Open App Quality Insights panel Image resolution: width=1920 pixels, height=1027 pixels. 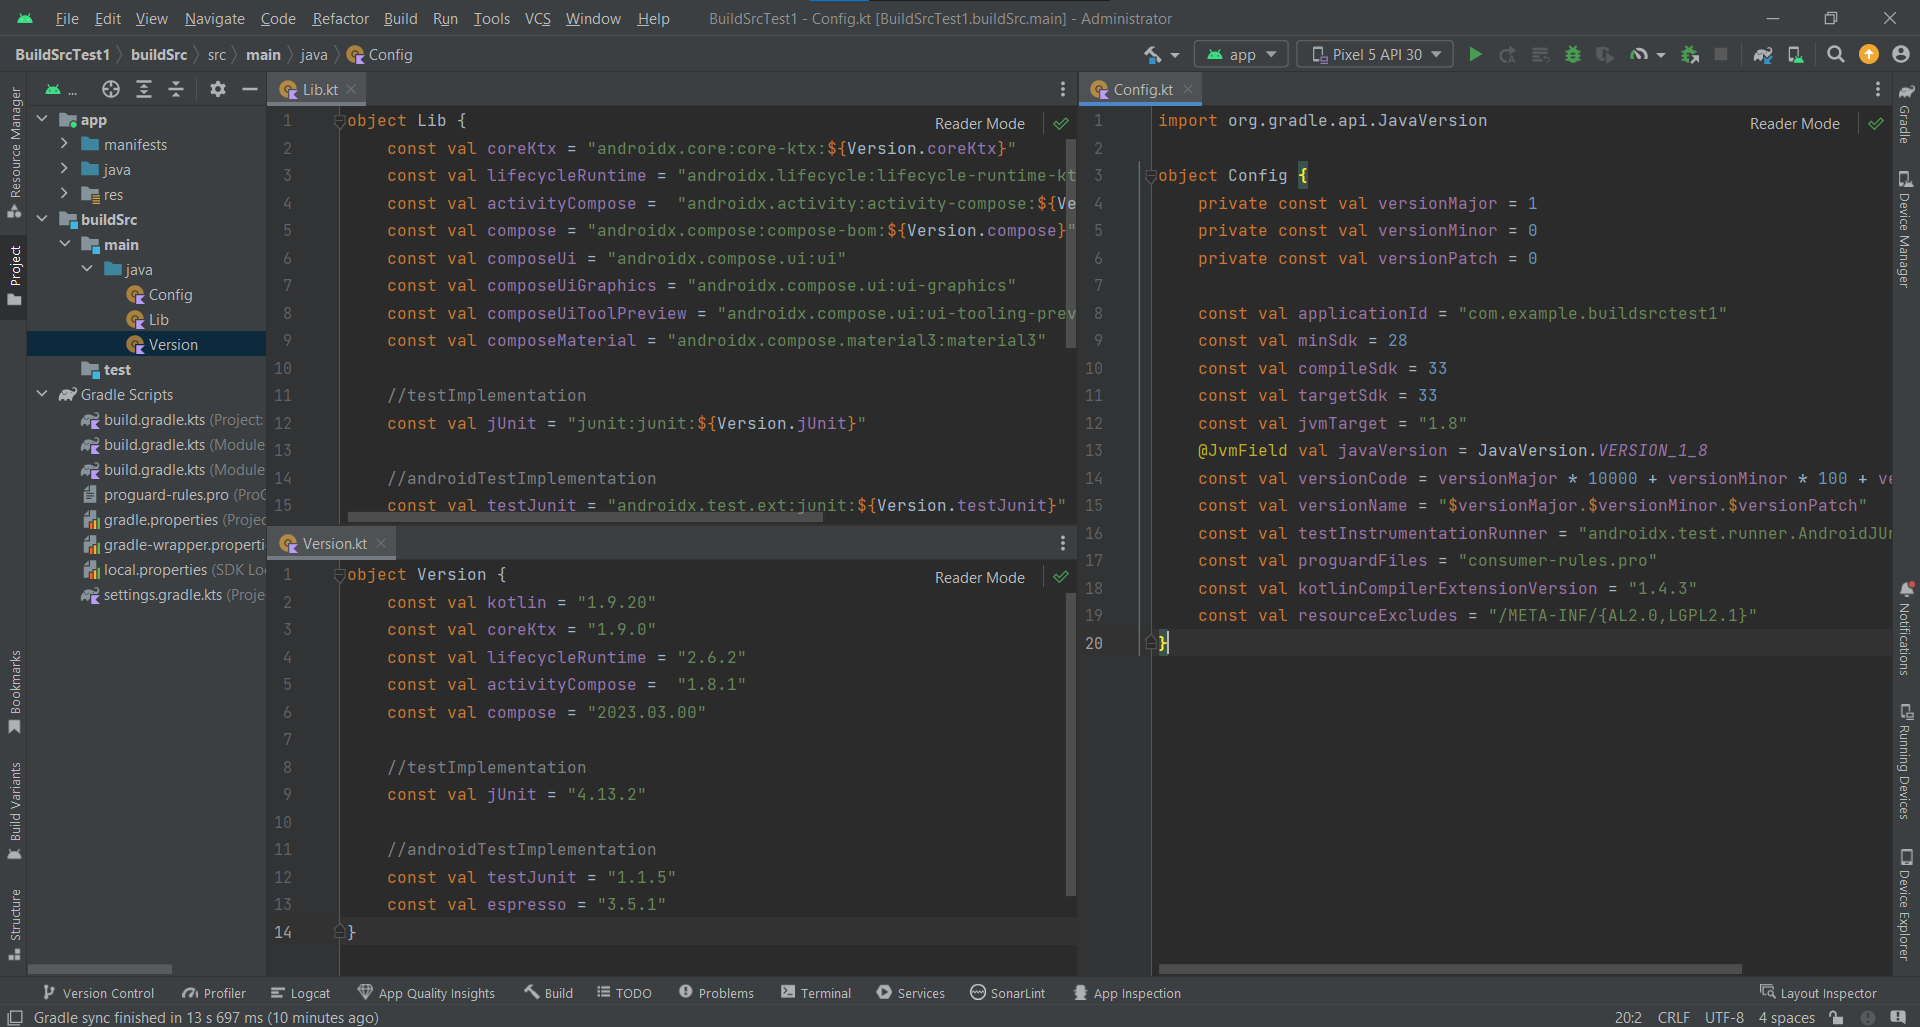point(426,993)
